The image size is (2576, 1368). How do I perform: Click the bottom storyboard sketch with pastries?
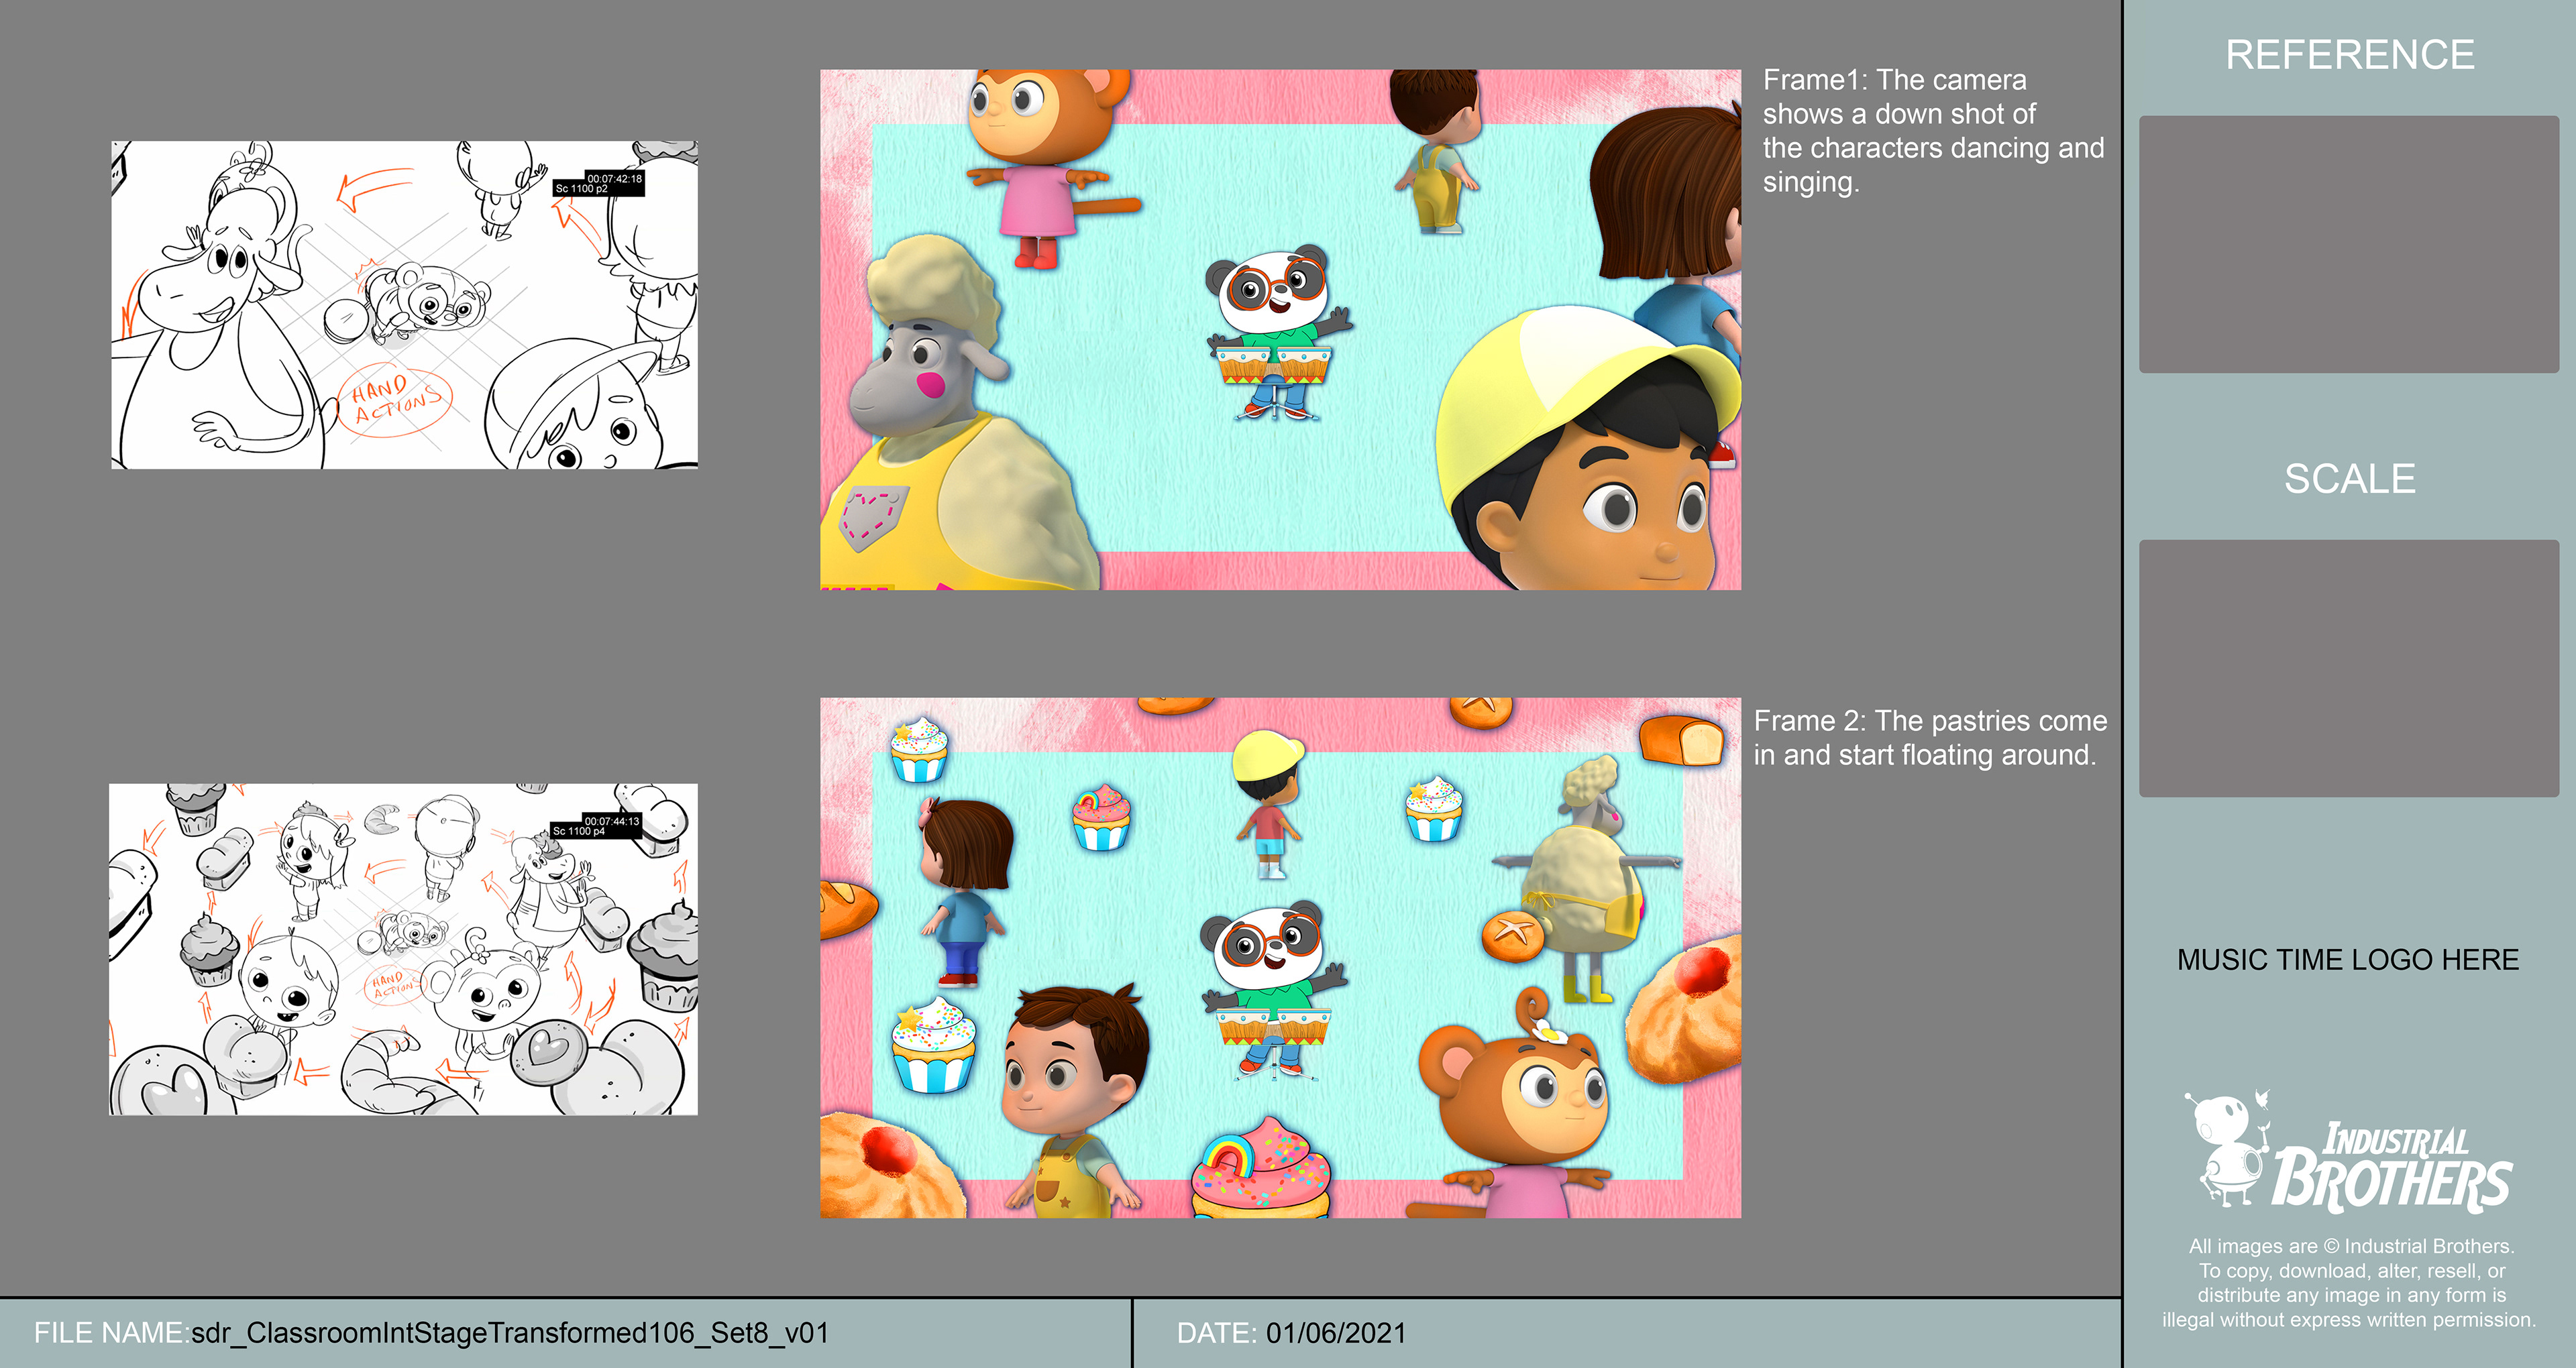403,949
